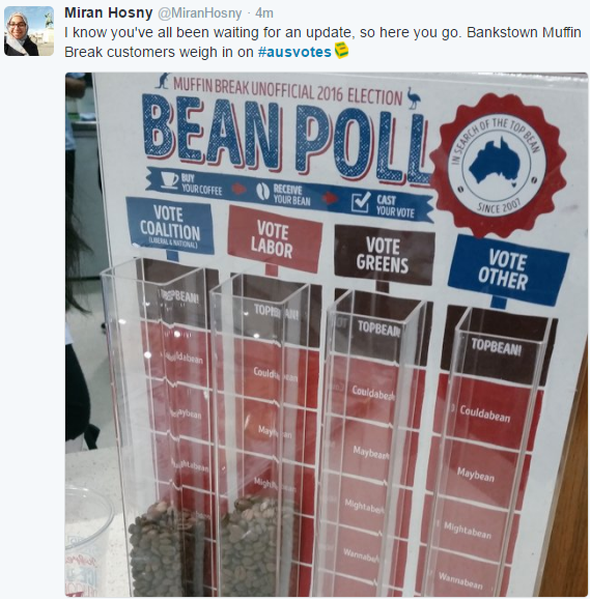
Task: Click the Miran Hosny display name
Action: [109, 13]
